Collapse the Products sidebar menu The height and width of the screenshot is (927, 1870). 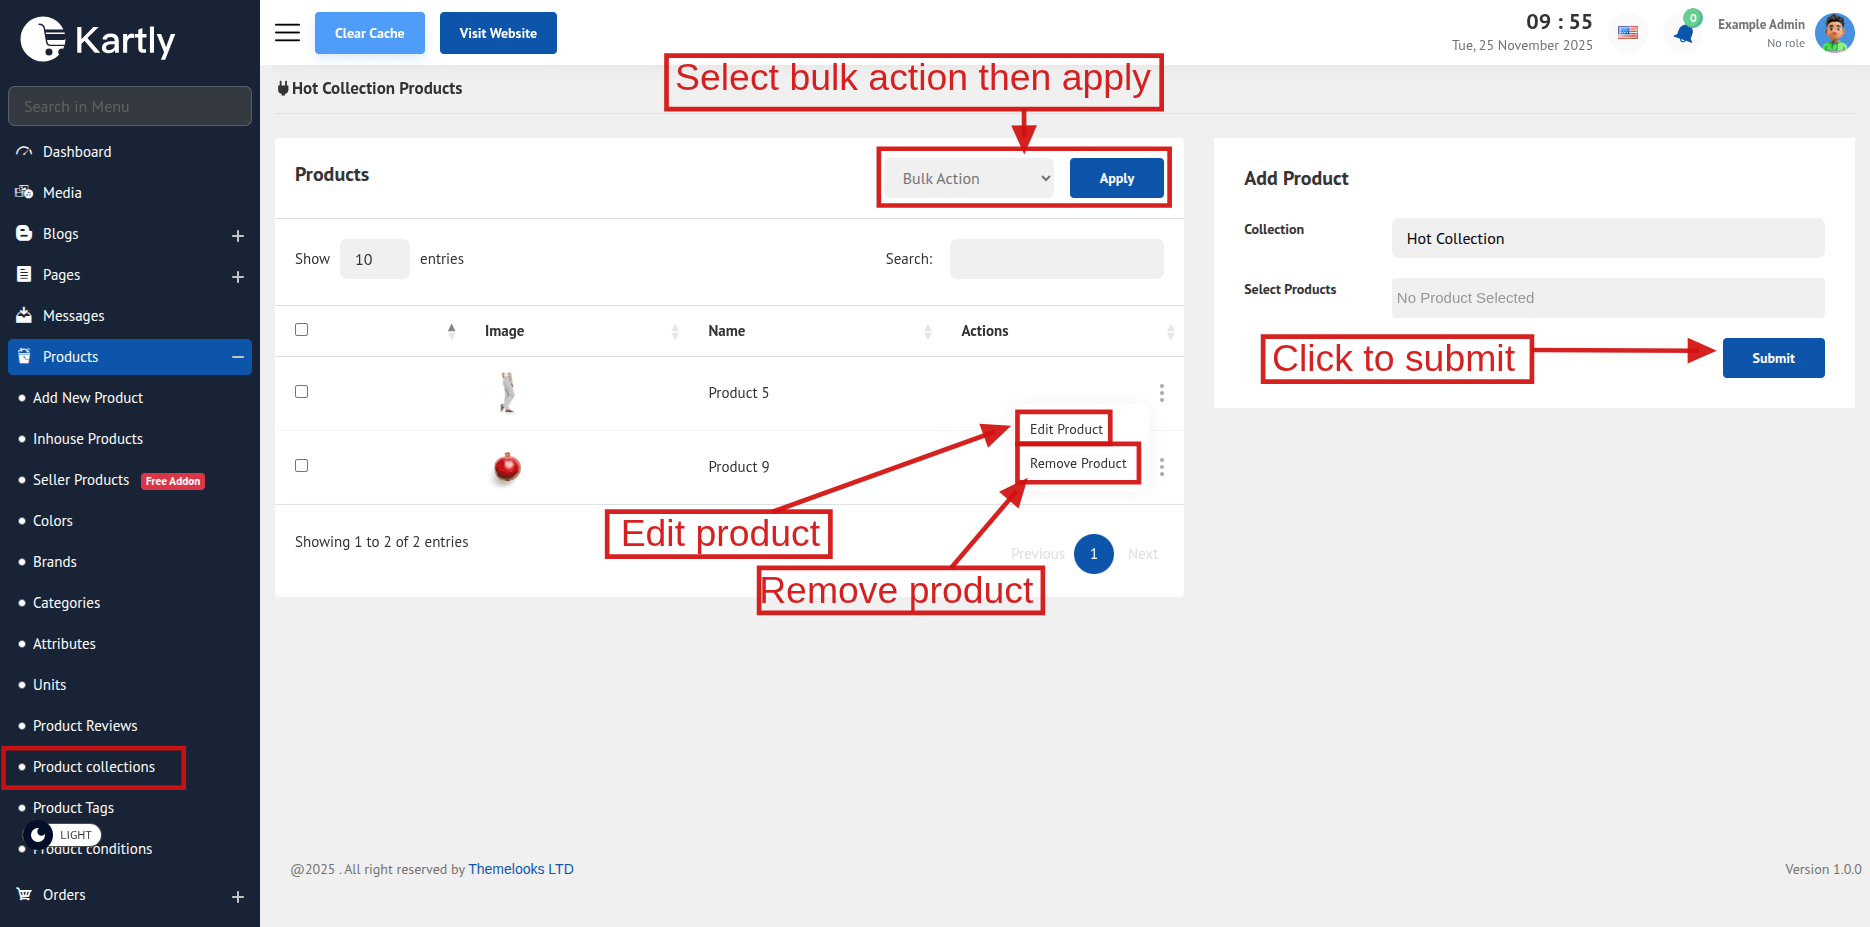click(238, 357)
